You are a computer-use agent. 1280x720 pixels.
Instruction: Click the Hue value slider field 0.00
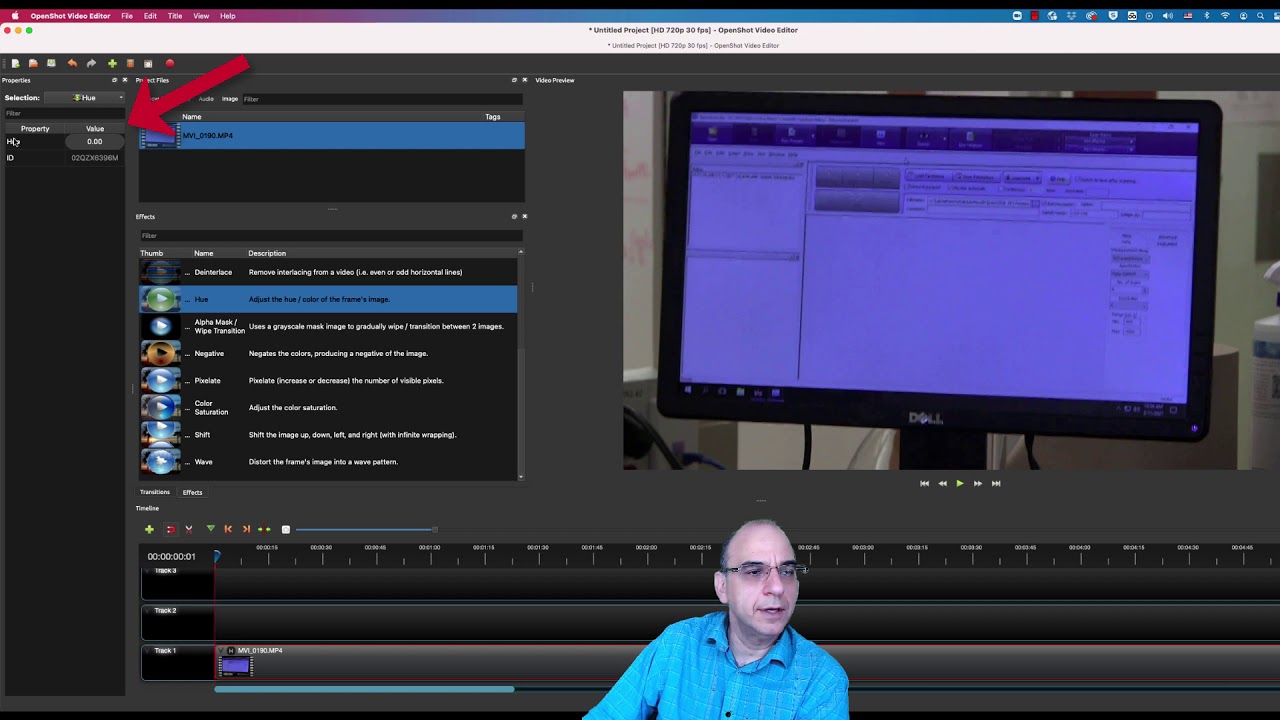pos(94,142)
